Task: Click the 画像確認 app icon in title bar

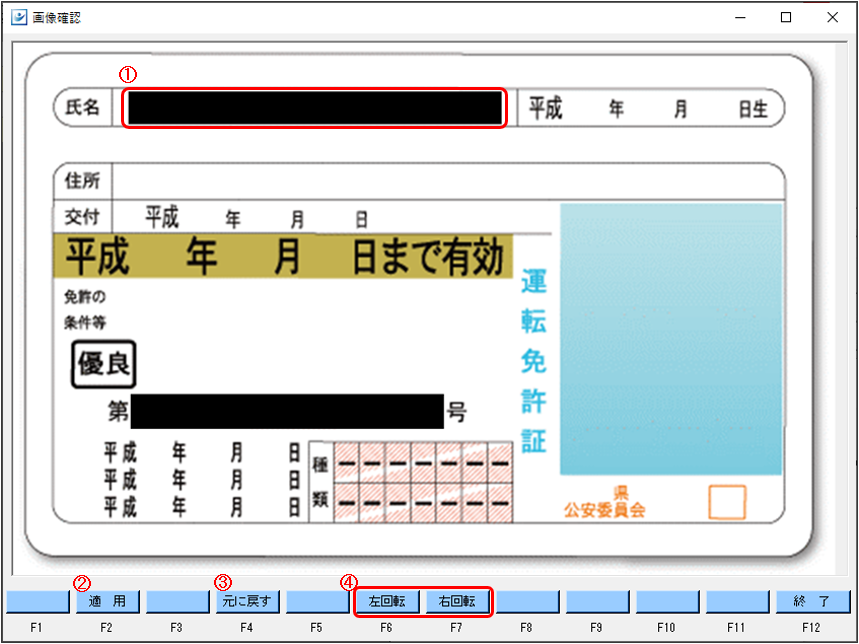Action: pos(18,18)
